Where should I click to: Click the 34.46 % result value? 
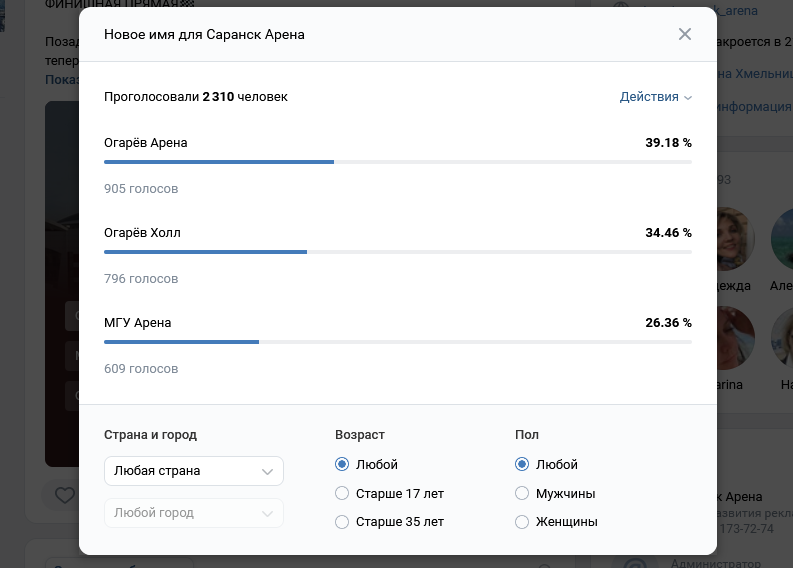[x=668, y=233]
